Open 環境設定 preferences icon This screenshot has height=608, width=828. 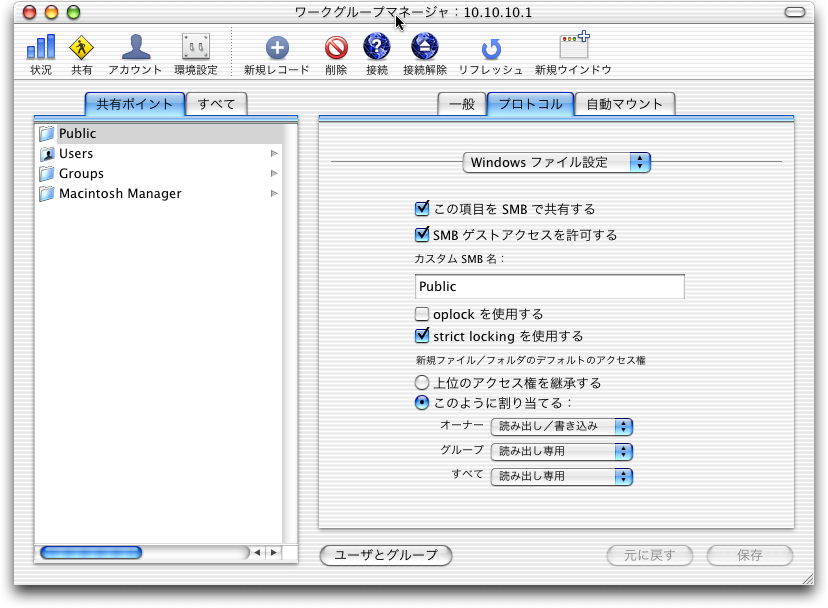pos(195,47)
